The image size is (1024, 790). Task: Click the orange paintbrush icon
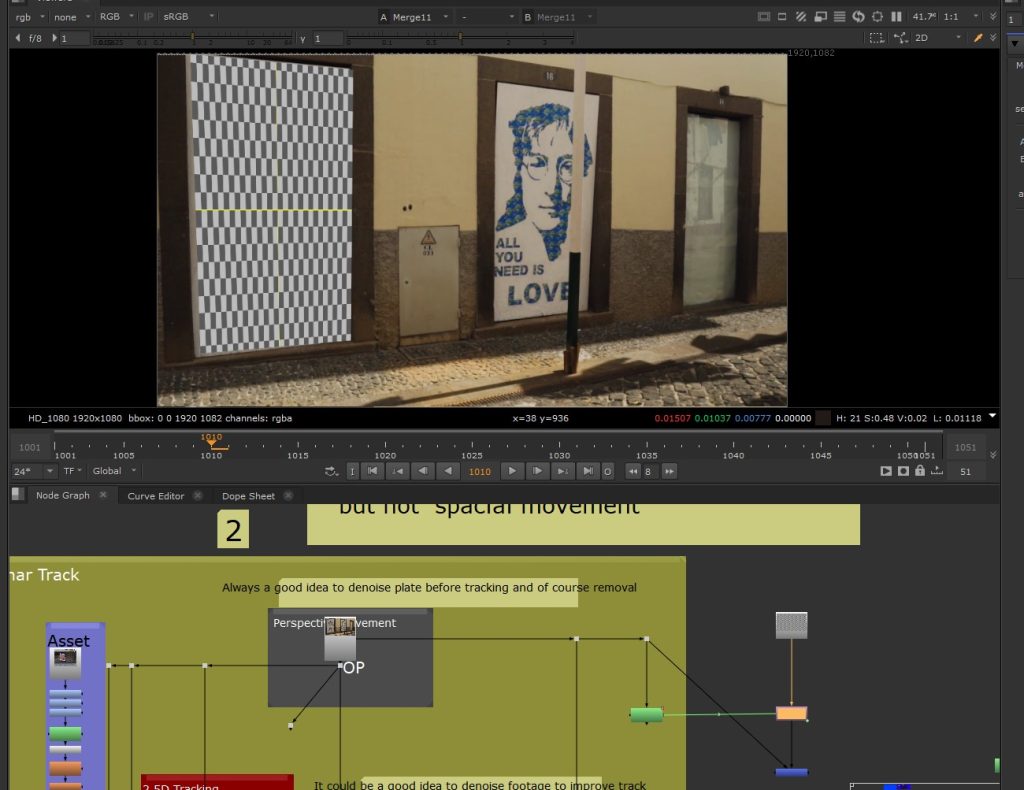(978, 38)
